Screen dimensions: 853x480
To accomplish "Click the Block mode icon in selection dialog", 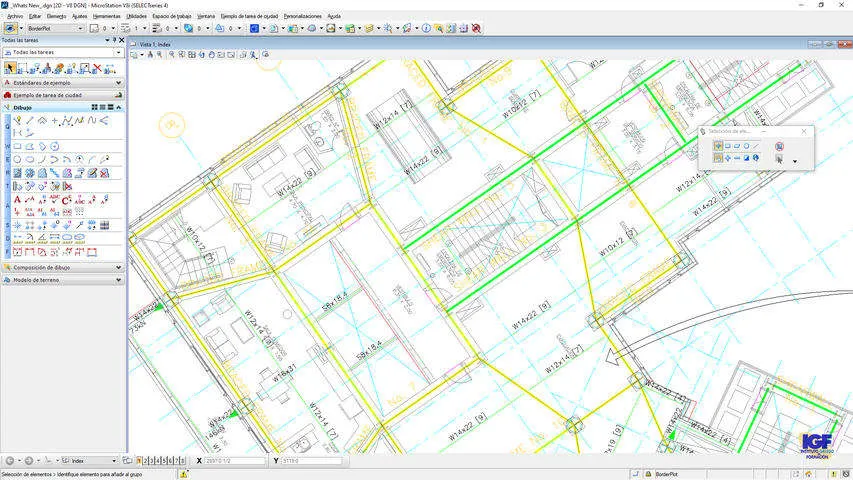I will pos(728,146).
